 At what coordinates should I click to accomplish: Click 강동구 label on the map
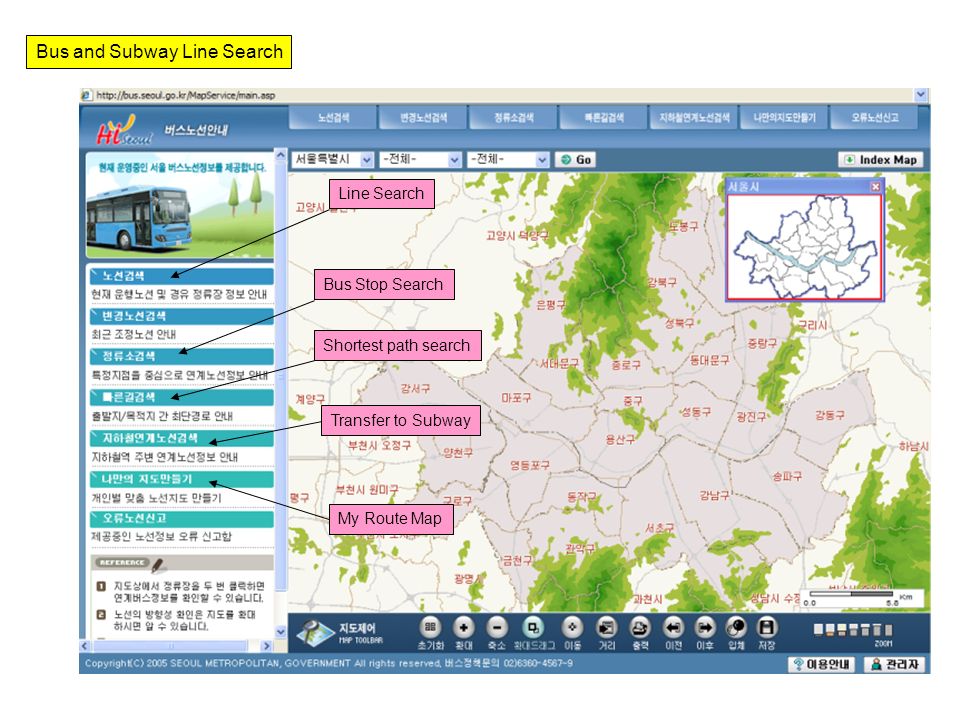(x=830, y=415)
